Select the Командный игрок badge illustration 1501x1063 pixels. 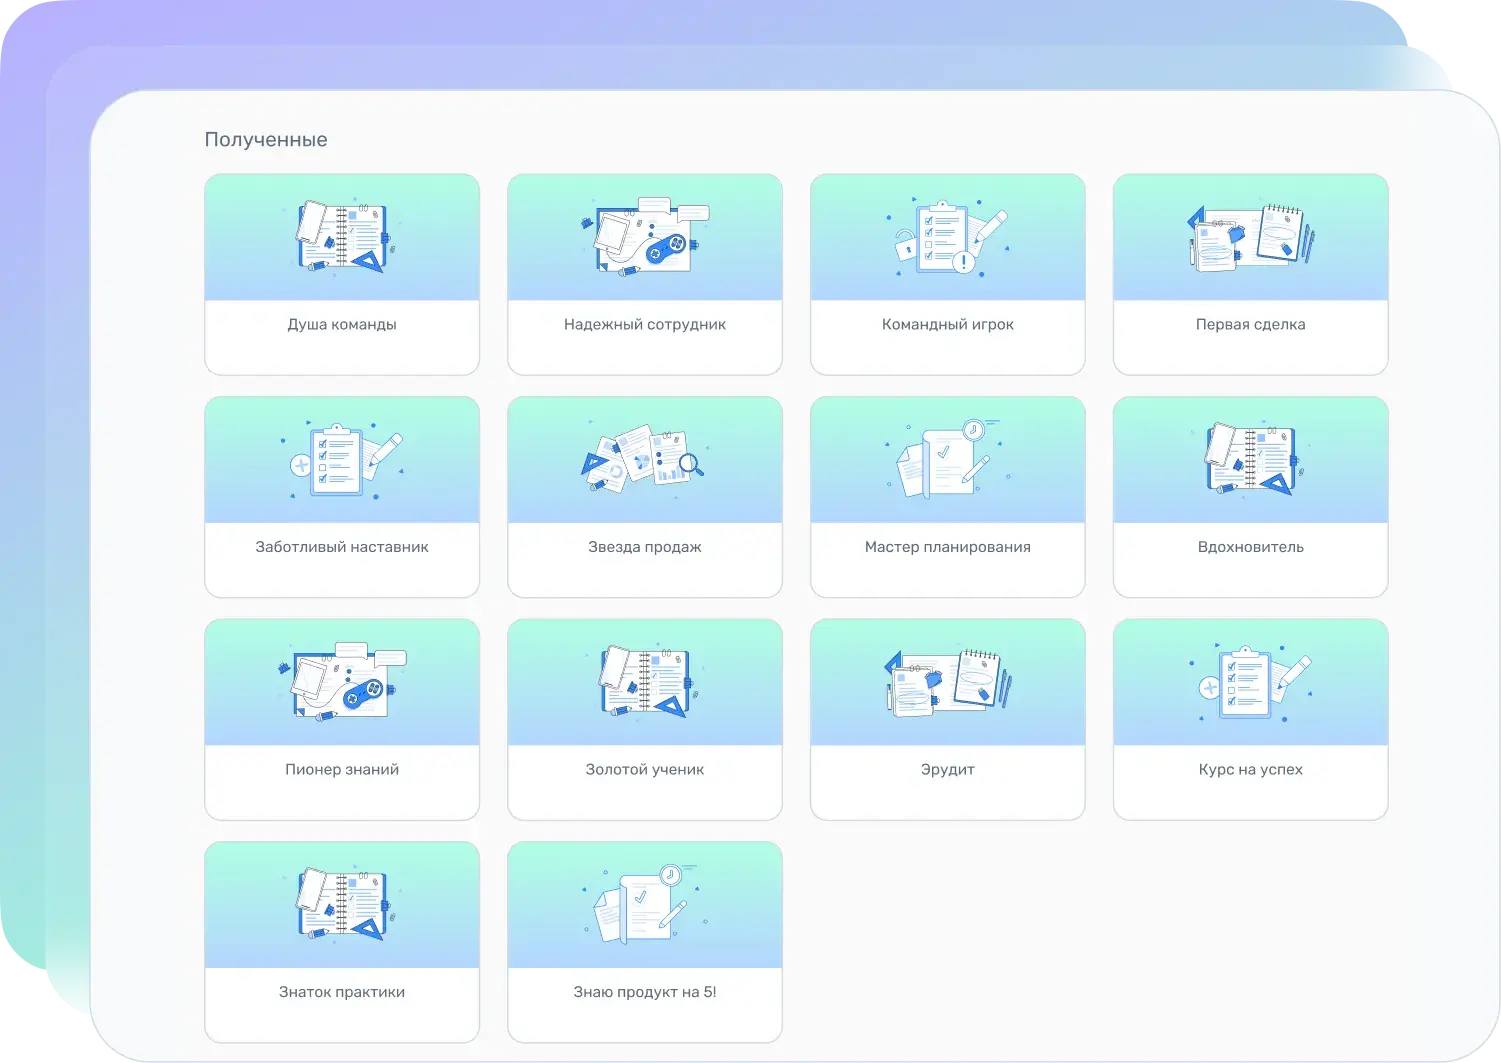948,237
